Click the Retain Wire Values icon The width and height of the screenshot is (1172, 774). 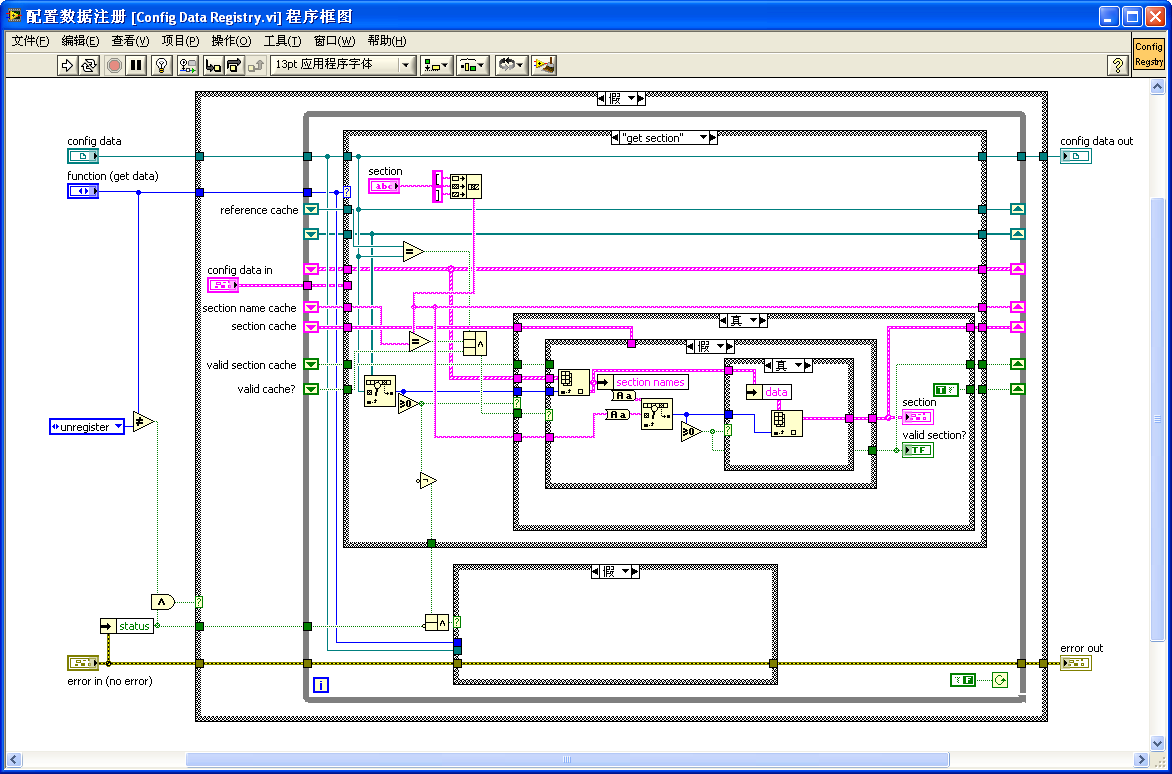coord(187,65)
